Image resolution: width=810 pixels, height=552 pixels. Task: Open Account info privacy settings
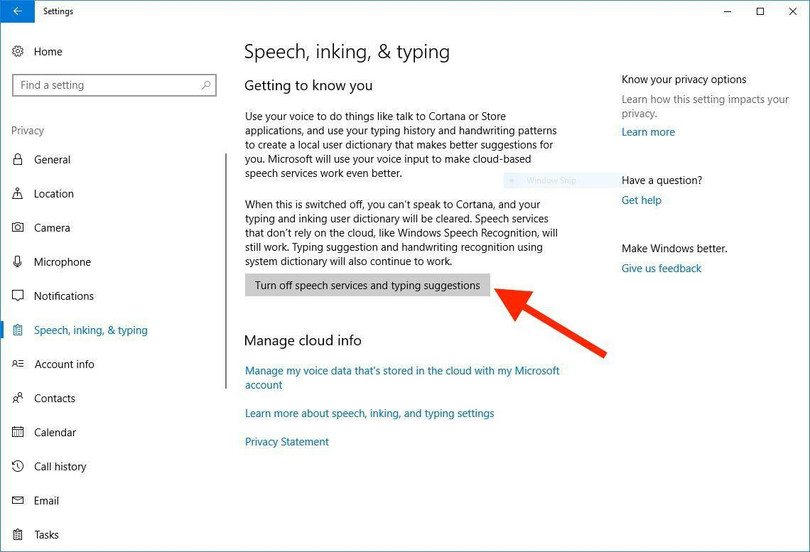pyautogui.click(x=64, y=364)
